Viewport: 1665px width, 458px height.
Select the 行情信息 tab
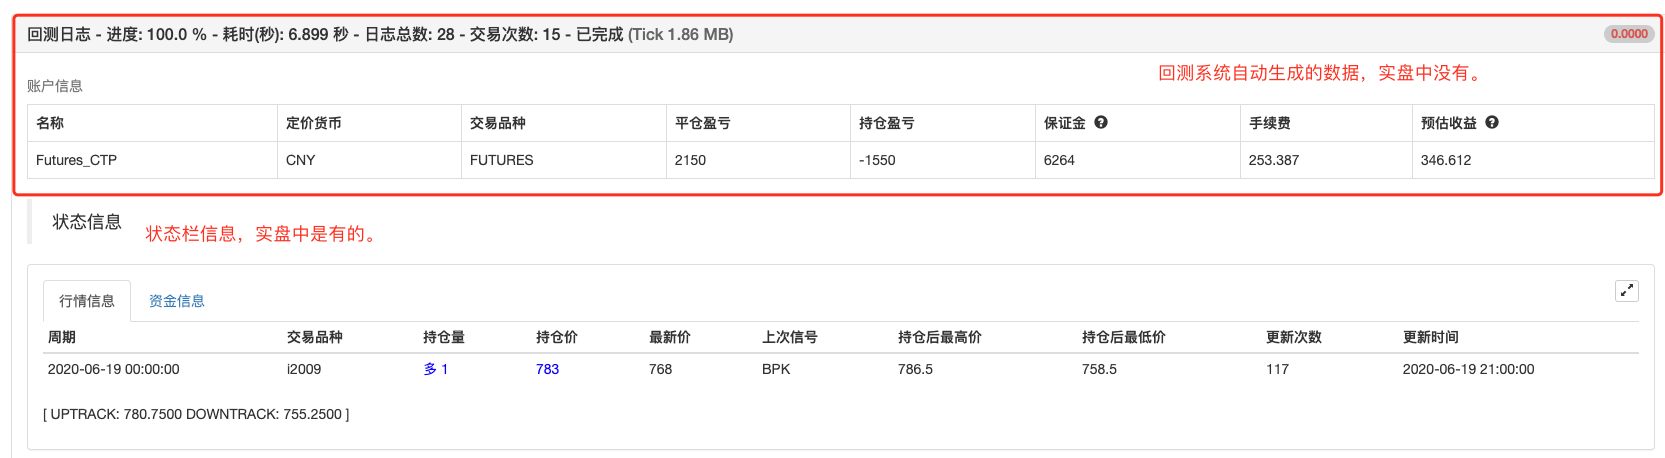[87, 301]
